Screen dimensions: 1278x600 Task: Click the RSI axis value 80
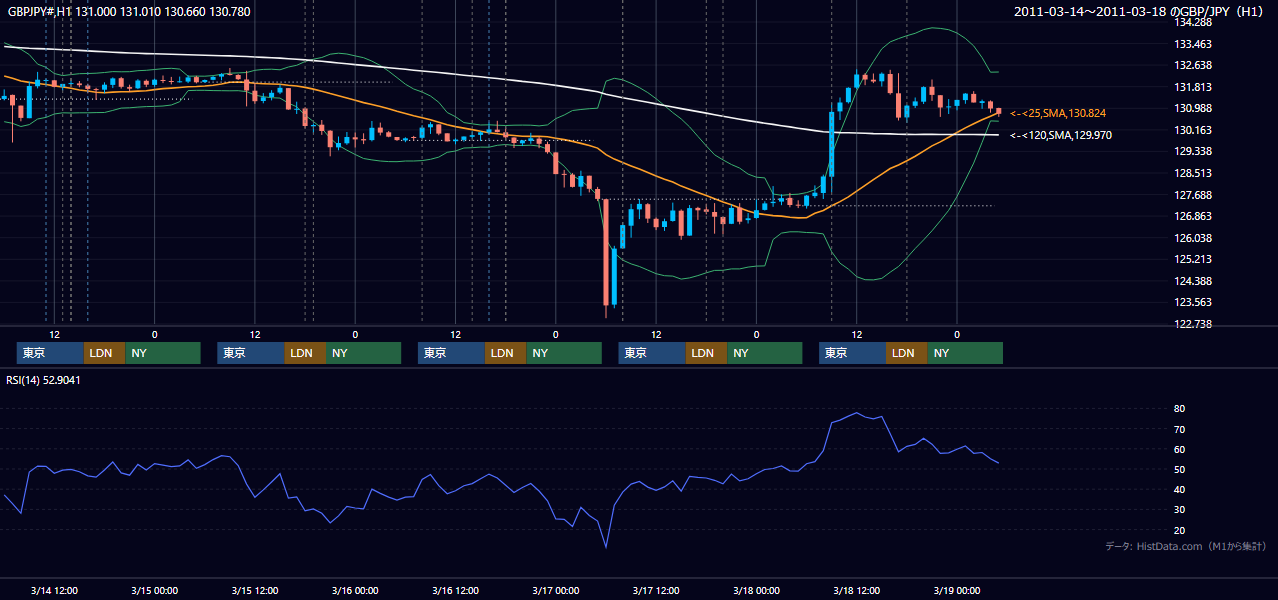1180,409
